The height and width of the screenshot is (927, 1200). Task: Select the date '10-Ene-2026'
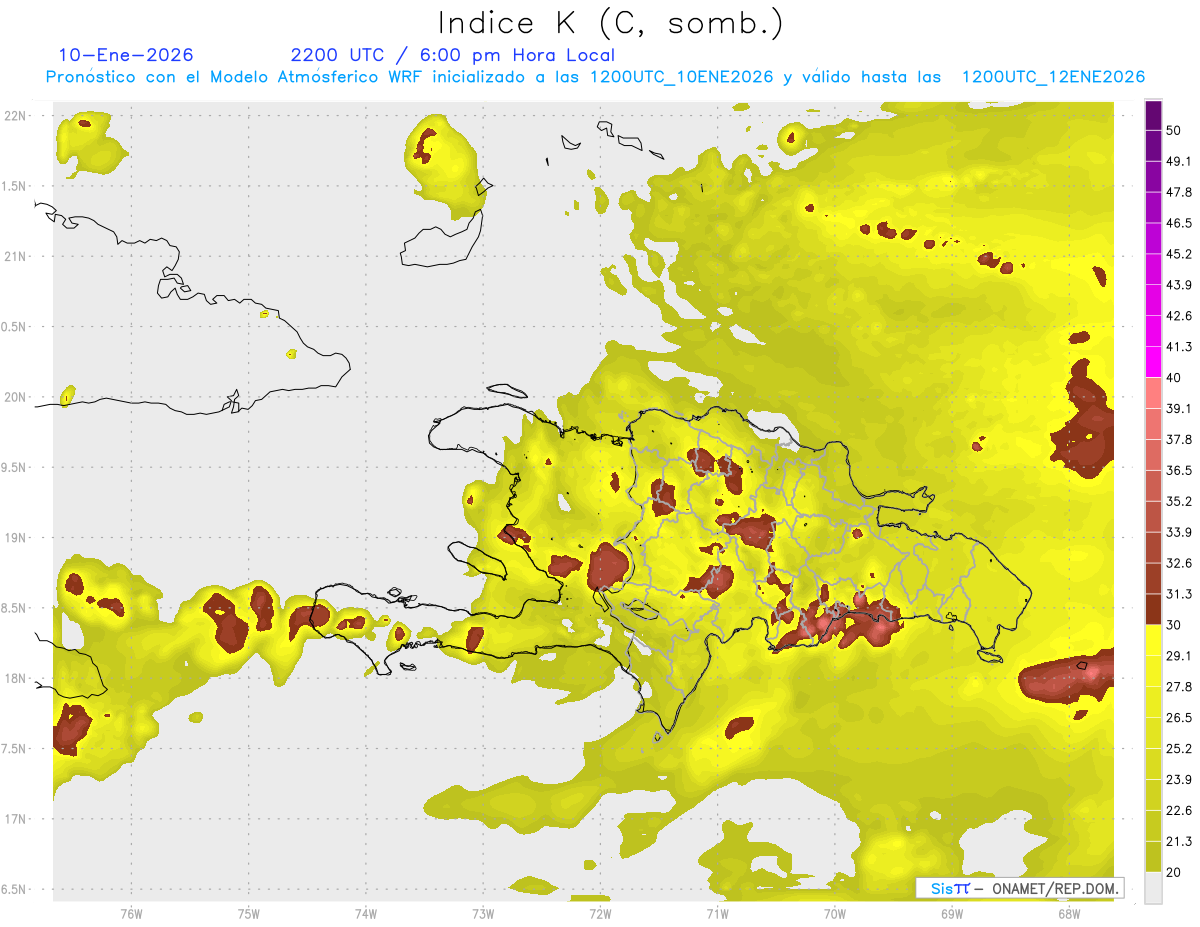126,55
